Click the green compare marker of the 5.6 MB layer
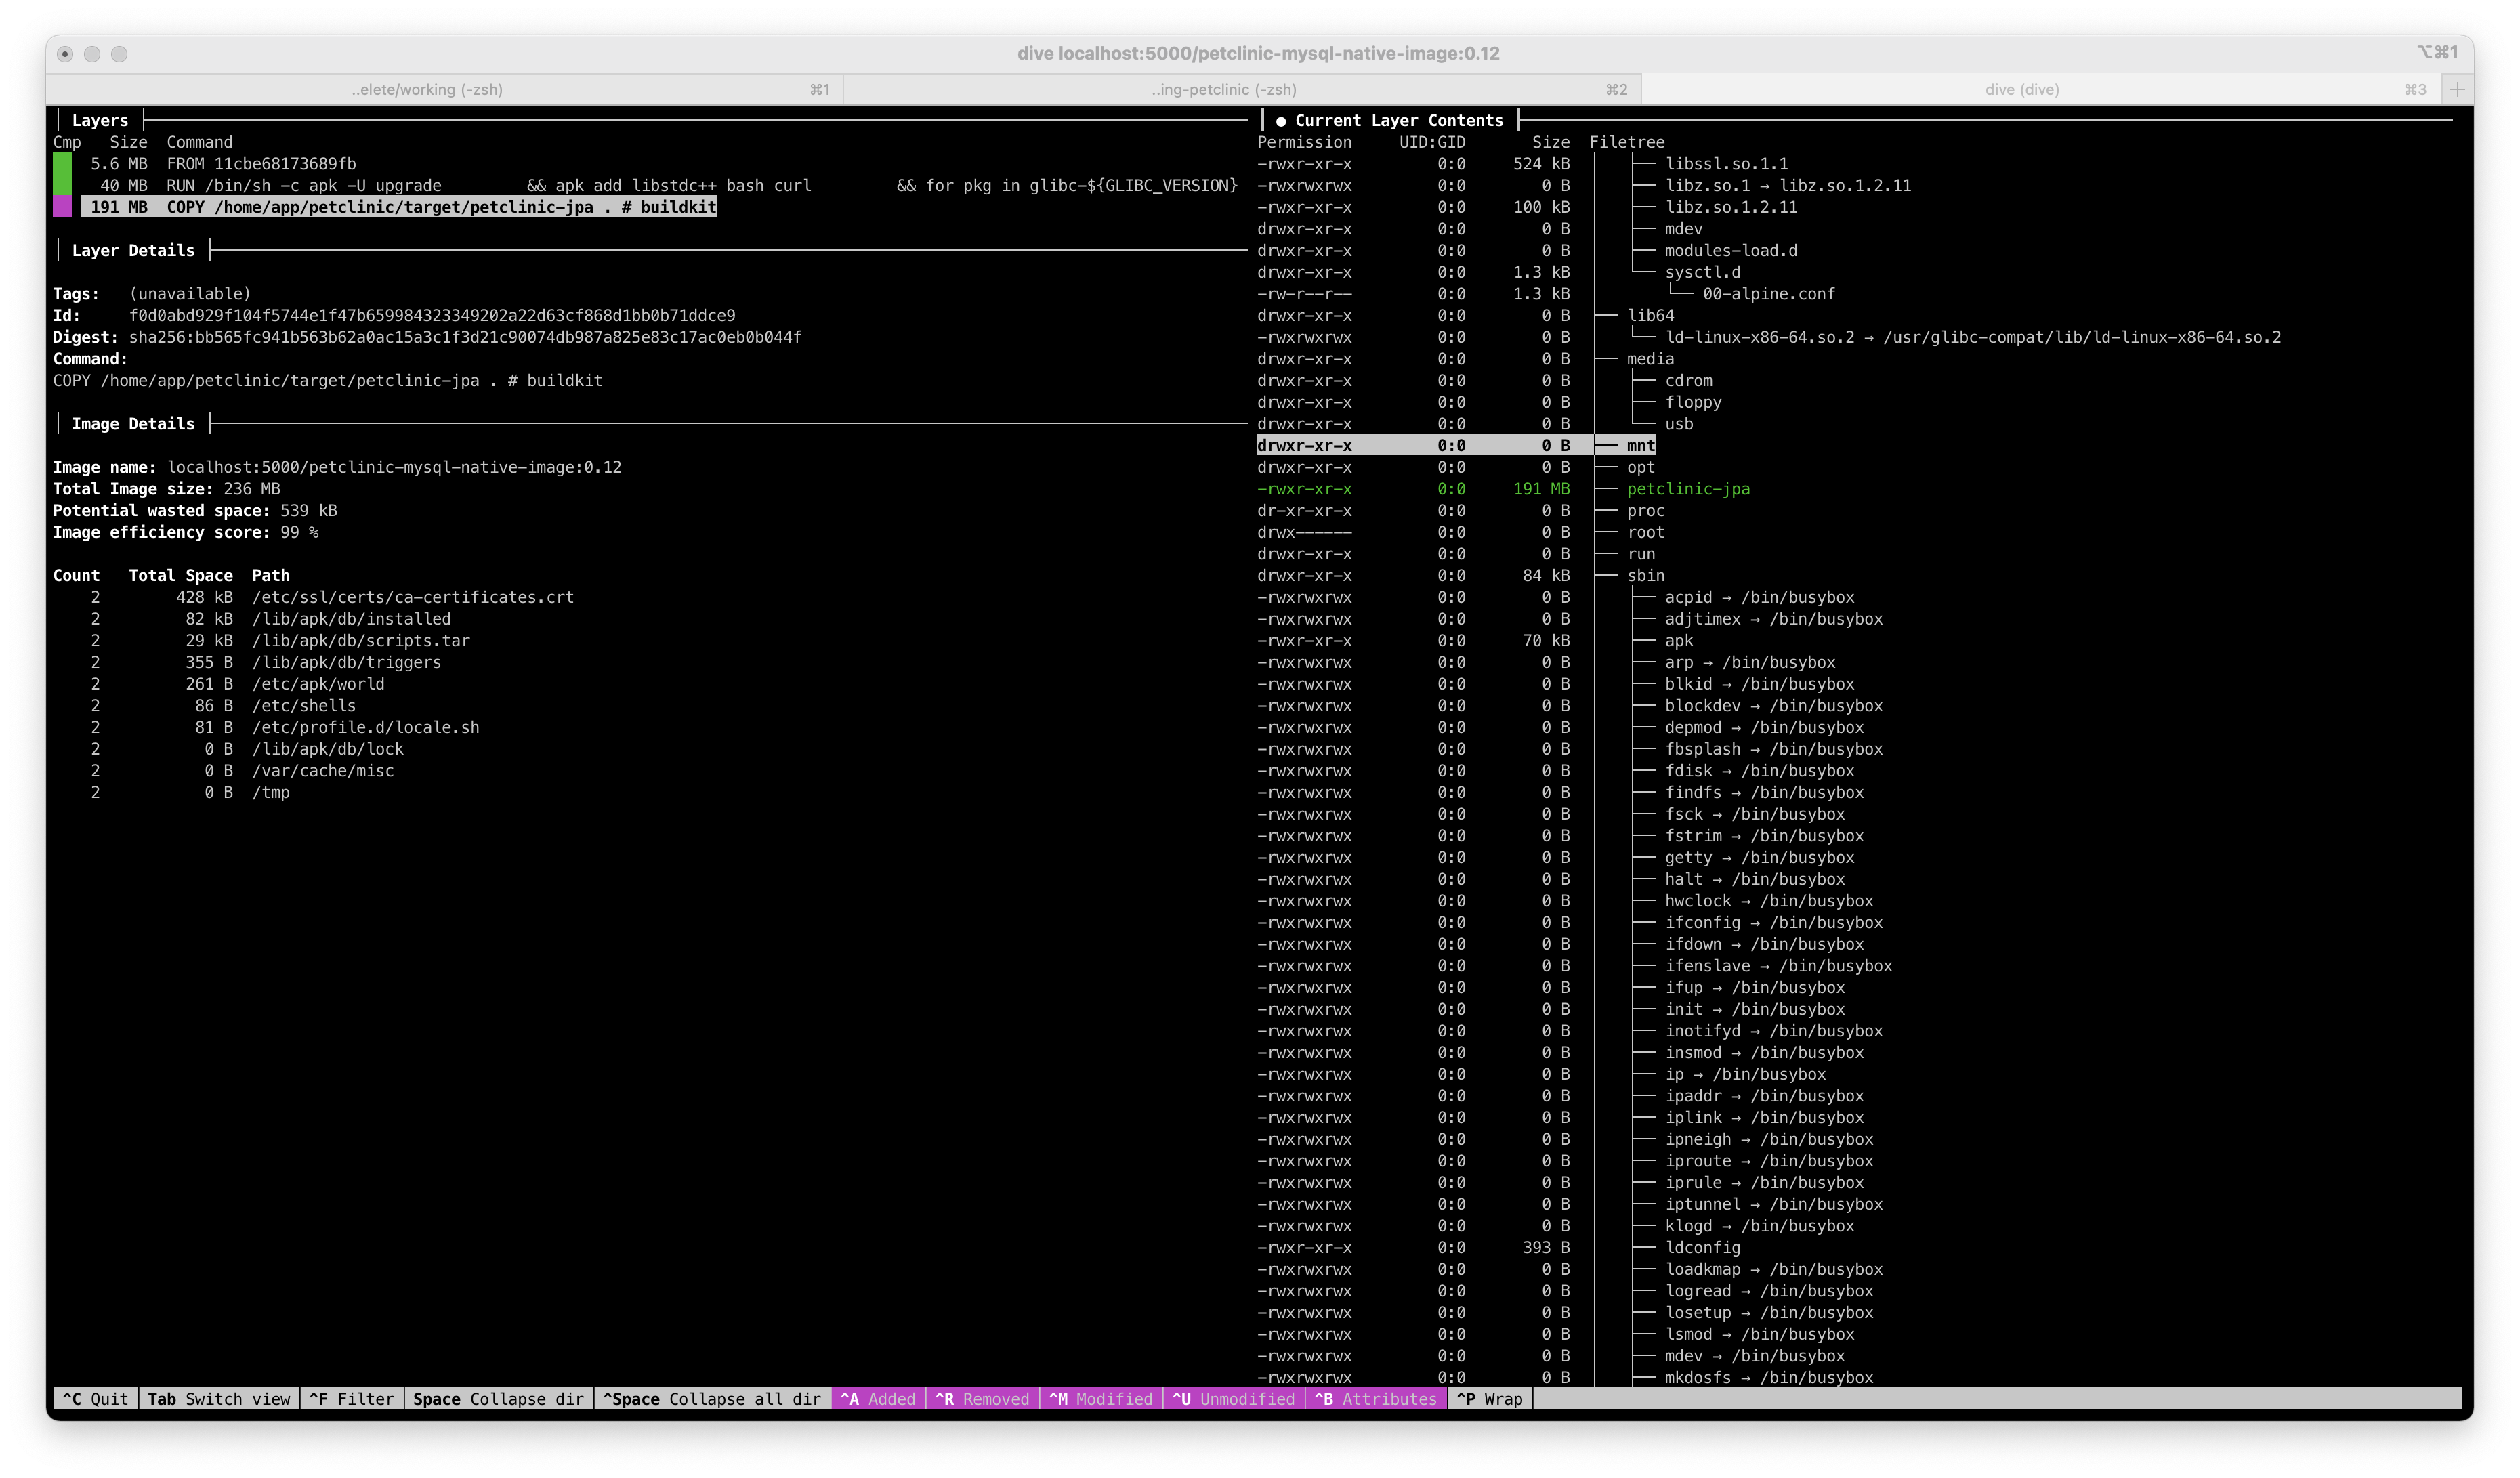Viewport: 2520px width, 1478px height. coord(63,163)
